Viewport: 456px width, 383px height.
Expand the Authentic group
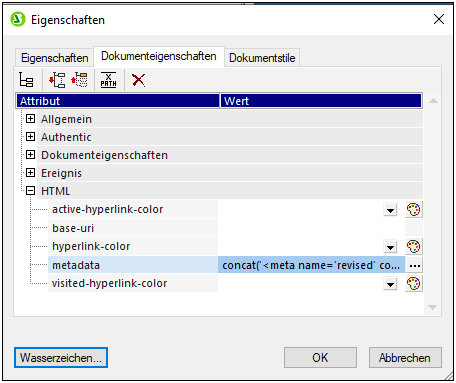pyautogui.click(x=30, y=137)
